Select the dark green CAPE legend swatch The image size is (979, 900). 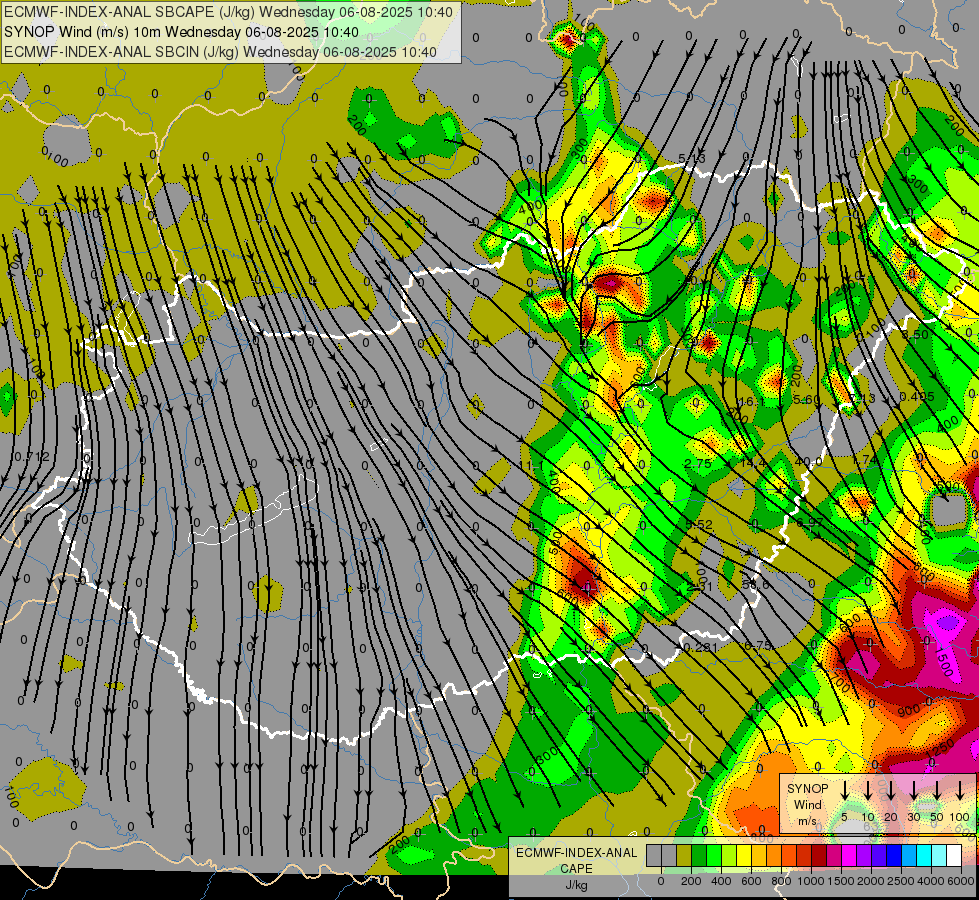pyautogui.click(x=699, y=855)
